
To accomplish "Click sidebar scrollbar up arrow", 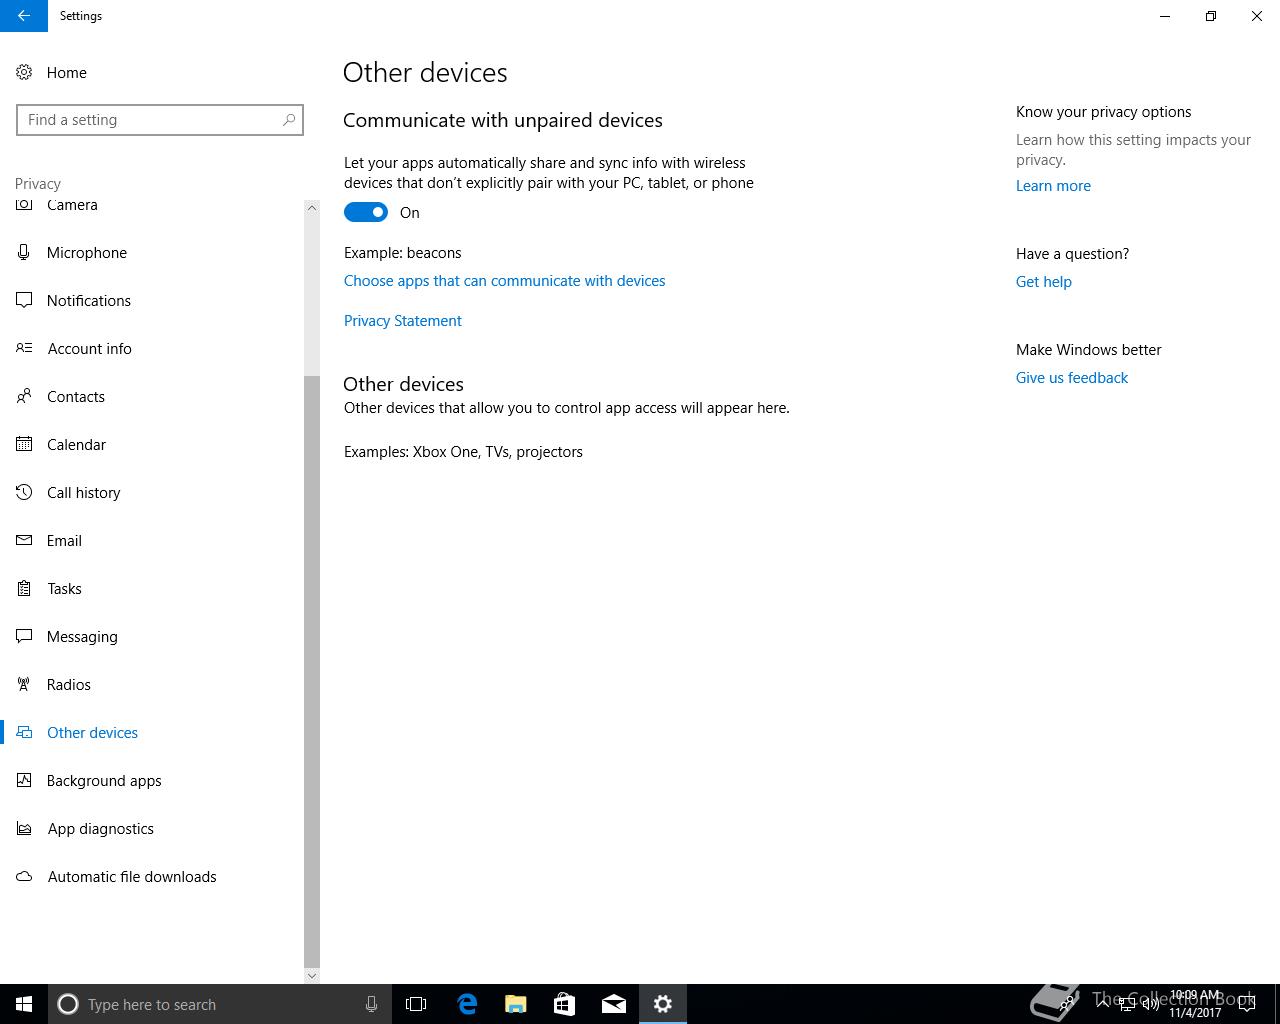I will (312, 208).
